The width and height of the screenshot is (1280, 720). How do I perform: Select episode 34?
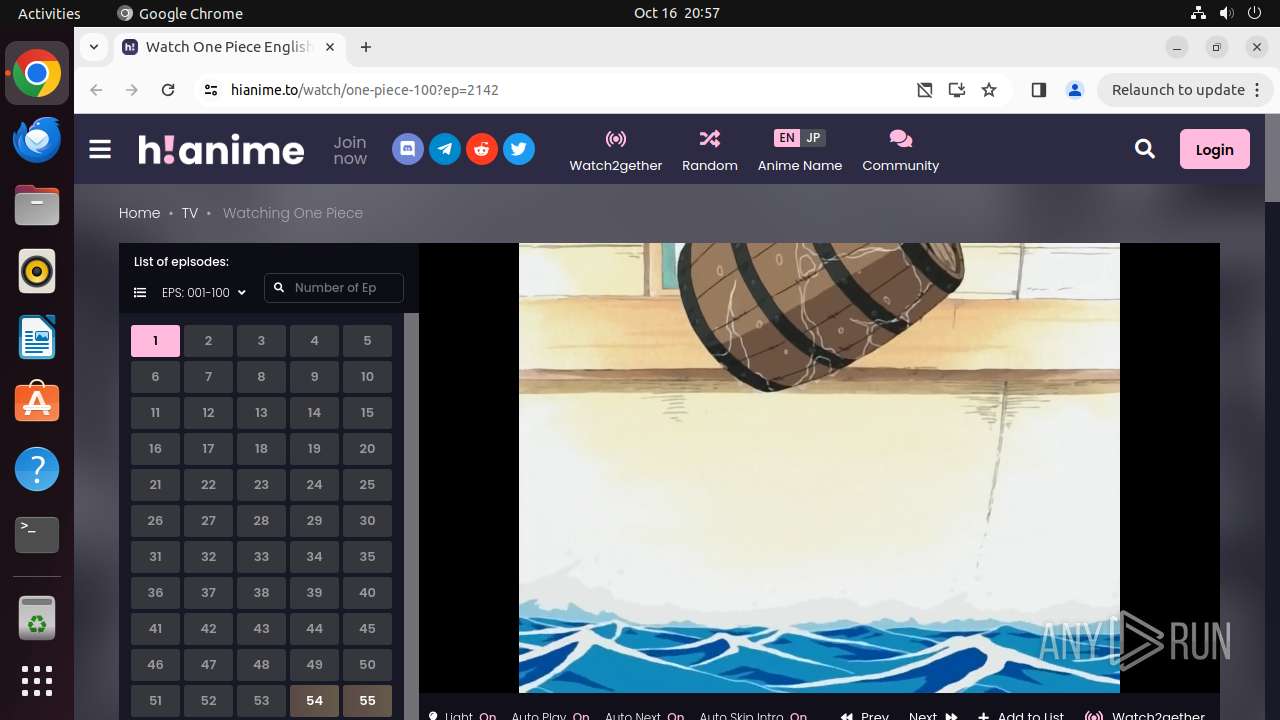pos(314,557)
